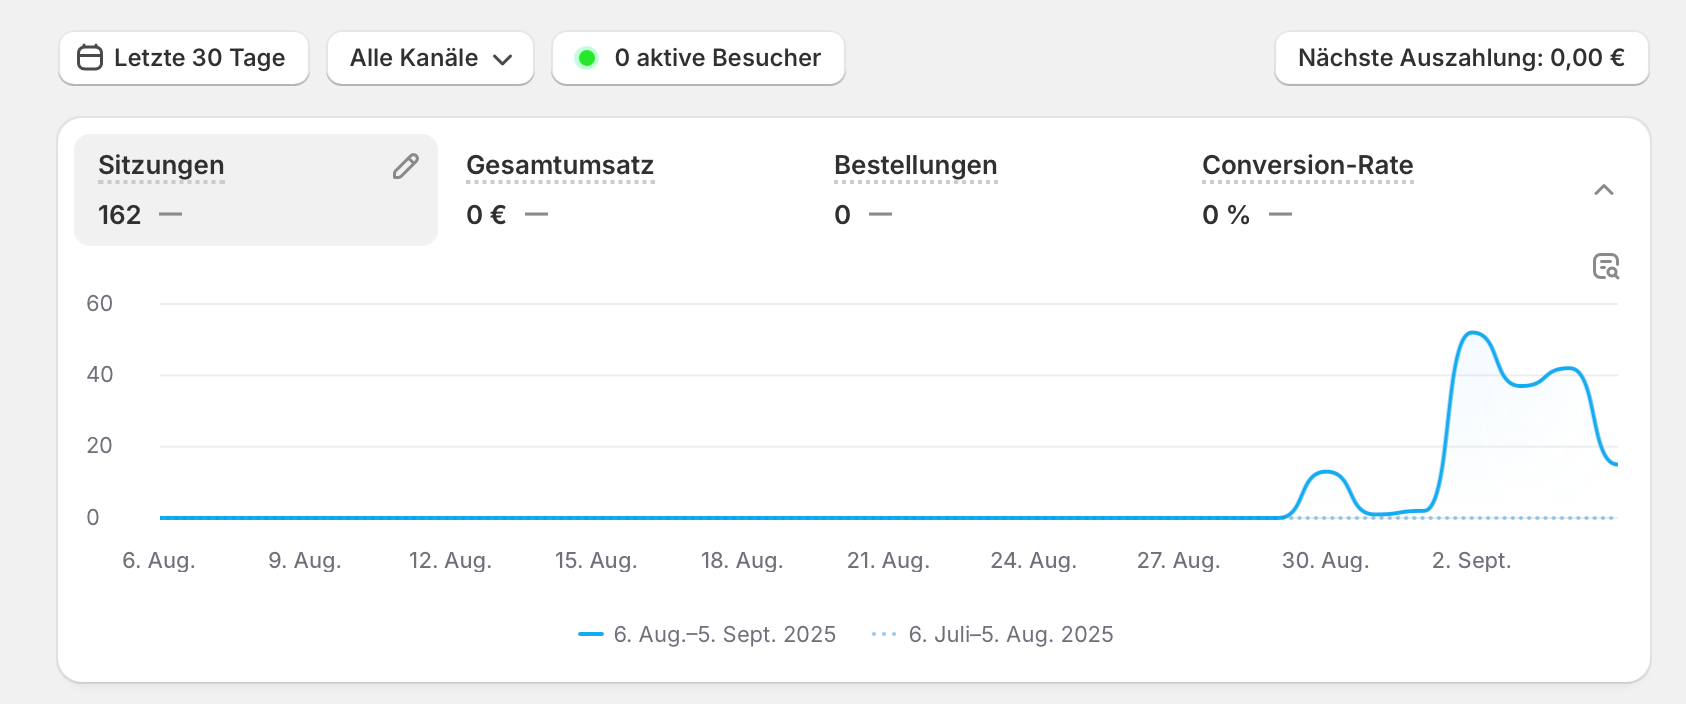Click the 9. Aug. axis label

tap(305, 560)
